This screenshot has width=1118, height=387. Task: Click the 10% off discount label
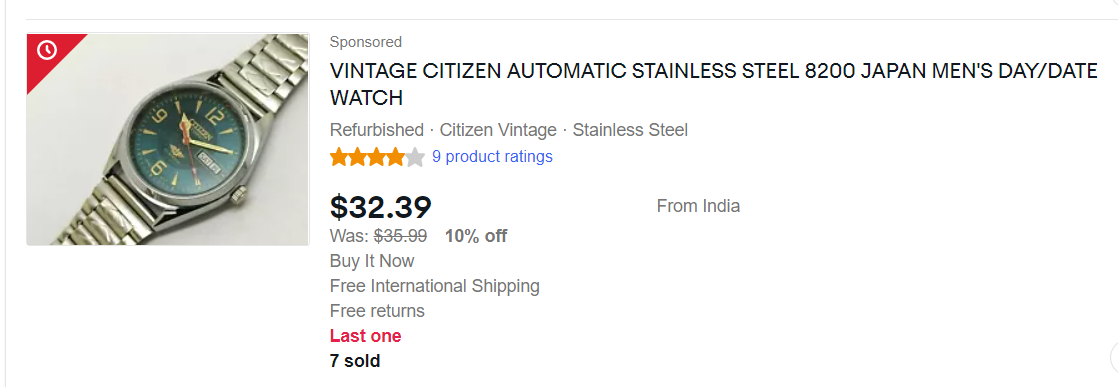476,236
